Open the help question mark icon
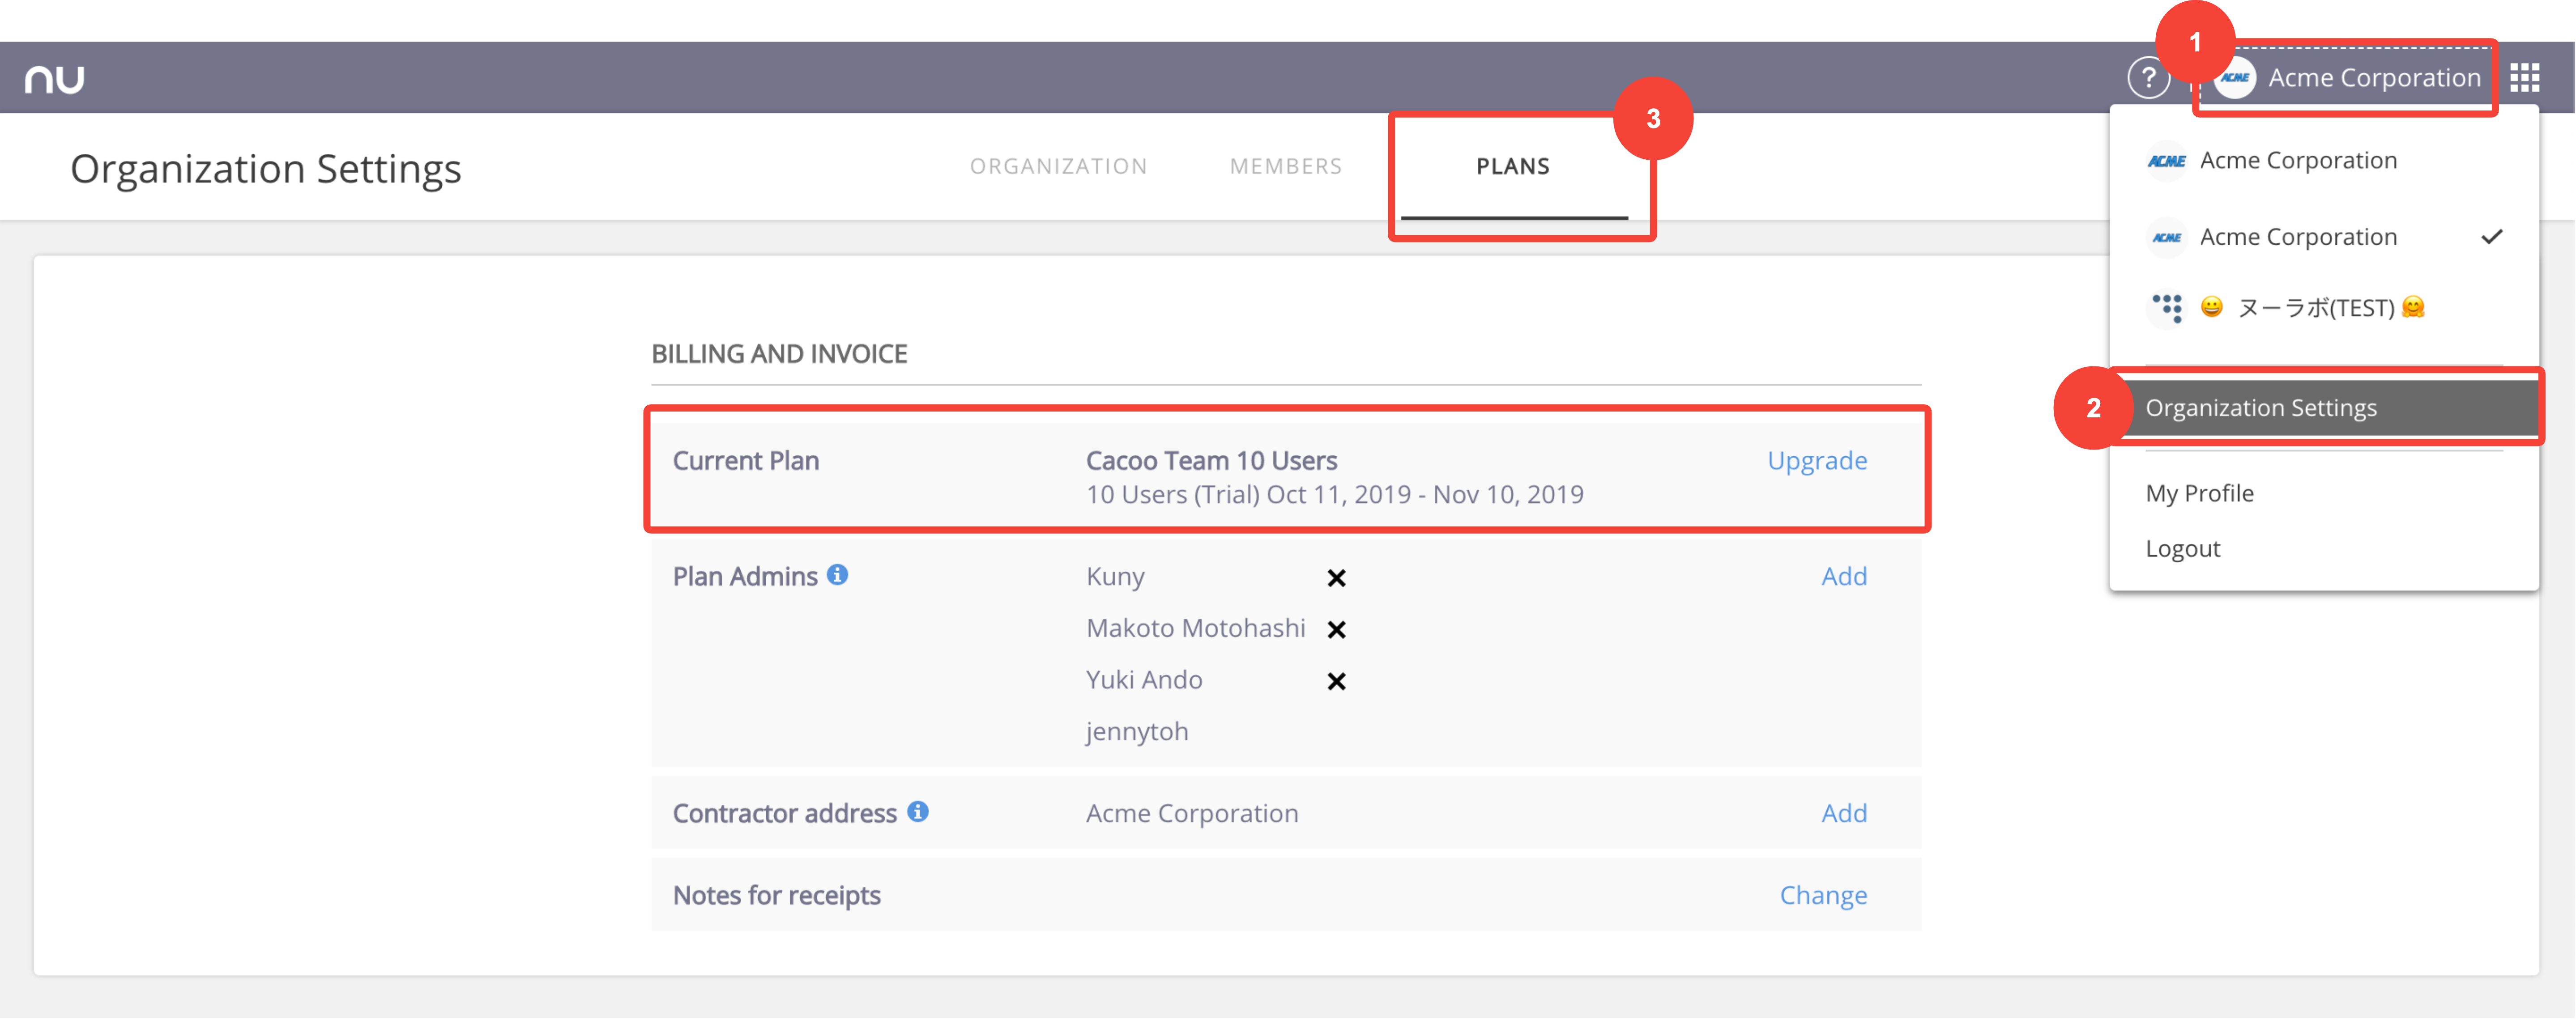The image size is (2576, 1019). click(2148, 77)
